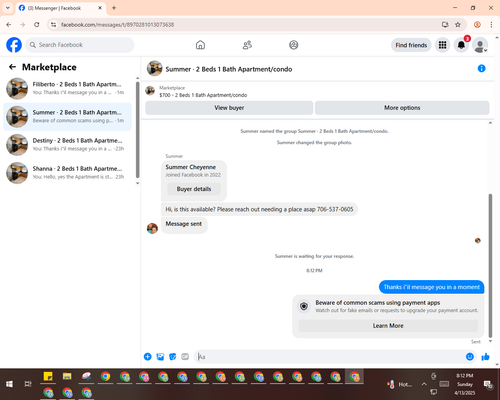Viewport: 500px width, 400px height.
Task: Click the back arrow next to Marketplace
Action: [12, 67]
